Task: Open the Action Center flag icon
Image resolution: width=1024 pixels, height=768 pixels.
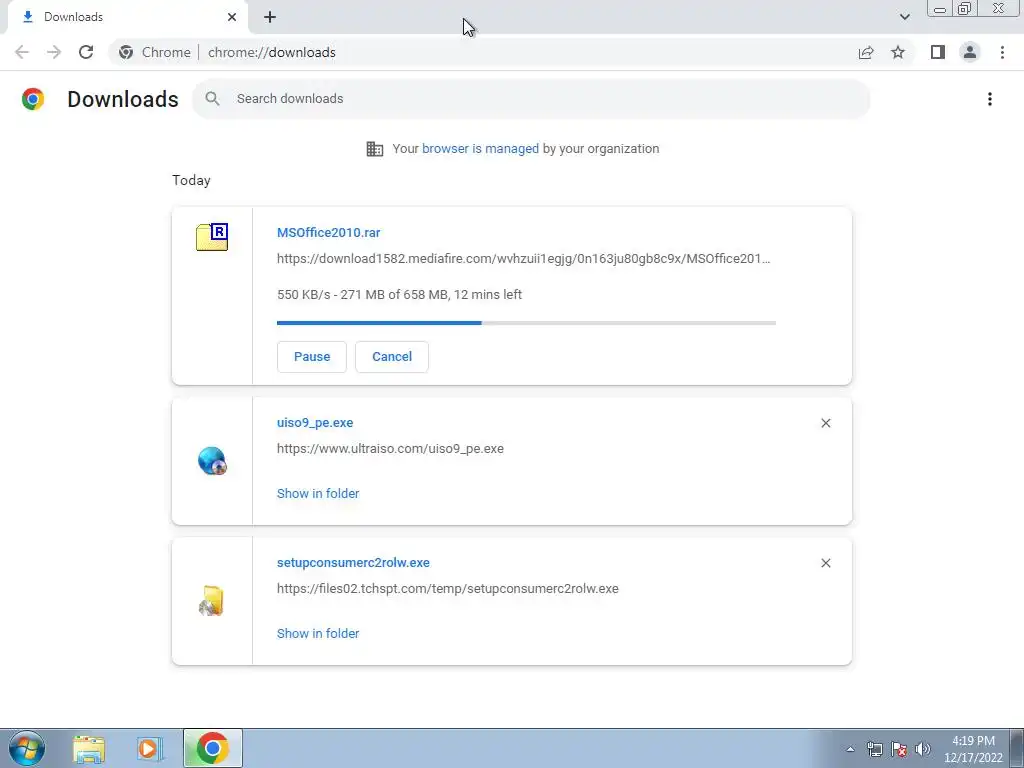Action: (899, 750)
